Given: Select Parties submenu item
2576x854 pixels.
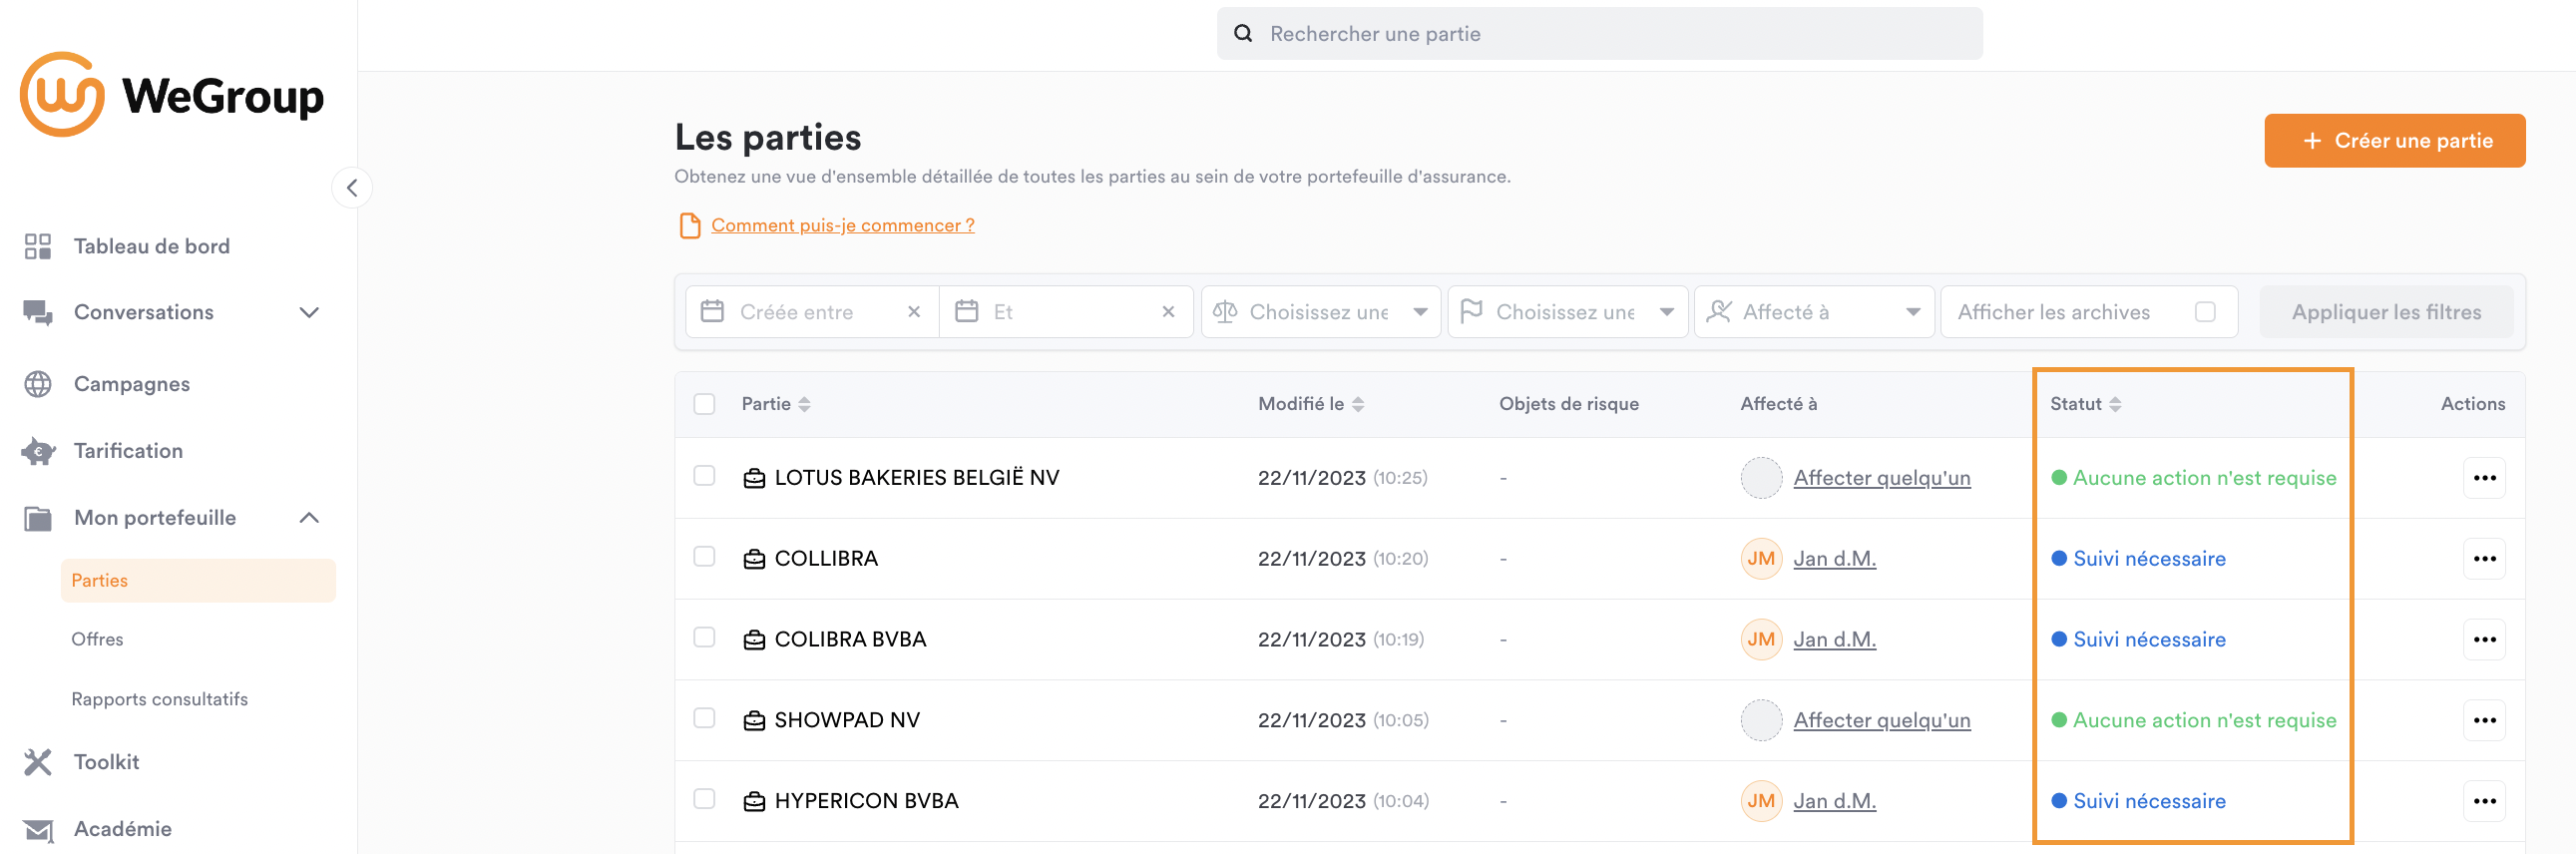Looking at the screenshot, I should coord(198,581).
